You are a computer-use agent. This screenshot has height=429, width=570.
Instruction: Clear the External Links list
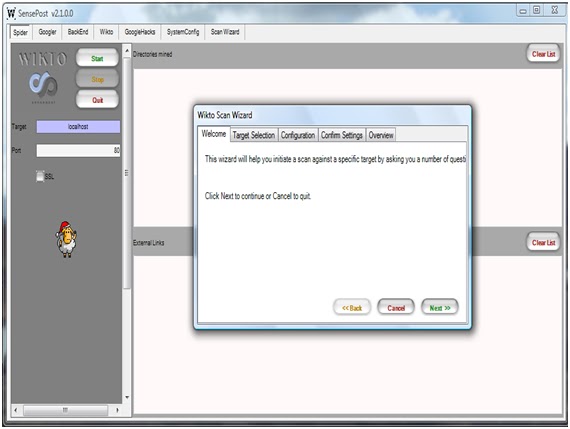[543, 242]
